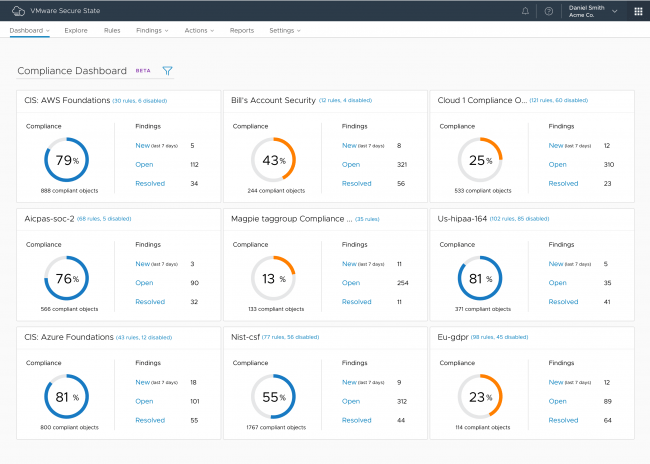650x464 pixels.
Task: Click the VMware Secure State cloud logo
Action: (x=18, y=11)
